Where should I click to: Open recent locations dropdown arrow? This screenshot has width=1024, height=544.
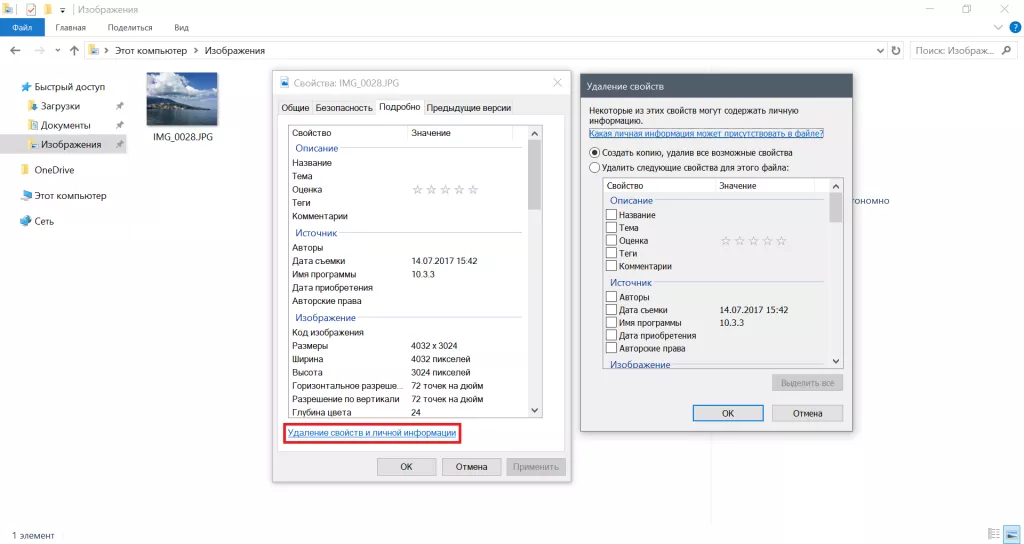coord(57,50)
